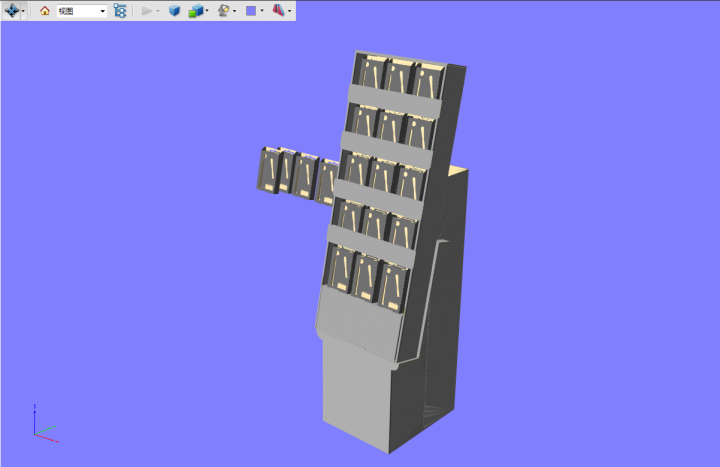Toggle the Model Tree panel icon
Image resolution: width=720 pixels, height=467 pixels.
(120, 11)
